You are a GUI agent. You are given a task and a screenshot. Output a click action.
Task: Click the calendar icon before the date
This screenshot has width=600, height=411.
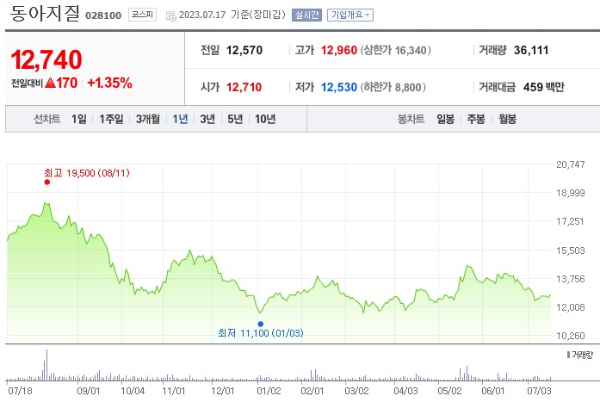click(x=171, y=16)
